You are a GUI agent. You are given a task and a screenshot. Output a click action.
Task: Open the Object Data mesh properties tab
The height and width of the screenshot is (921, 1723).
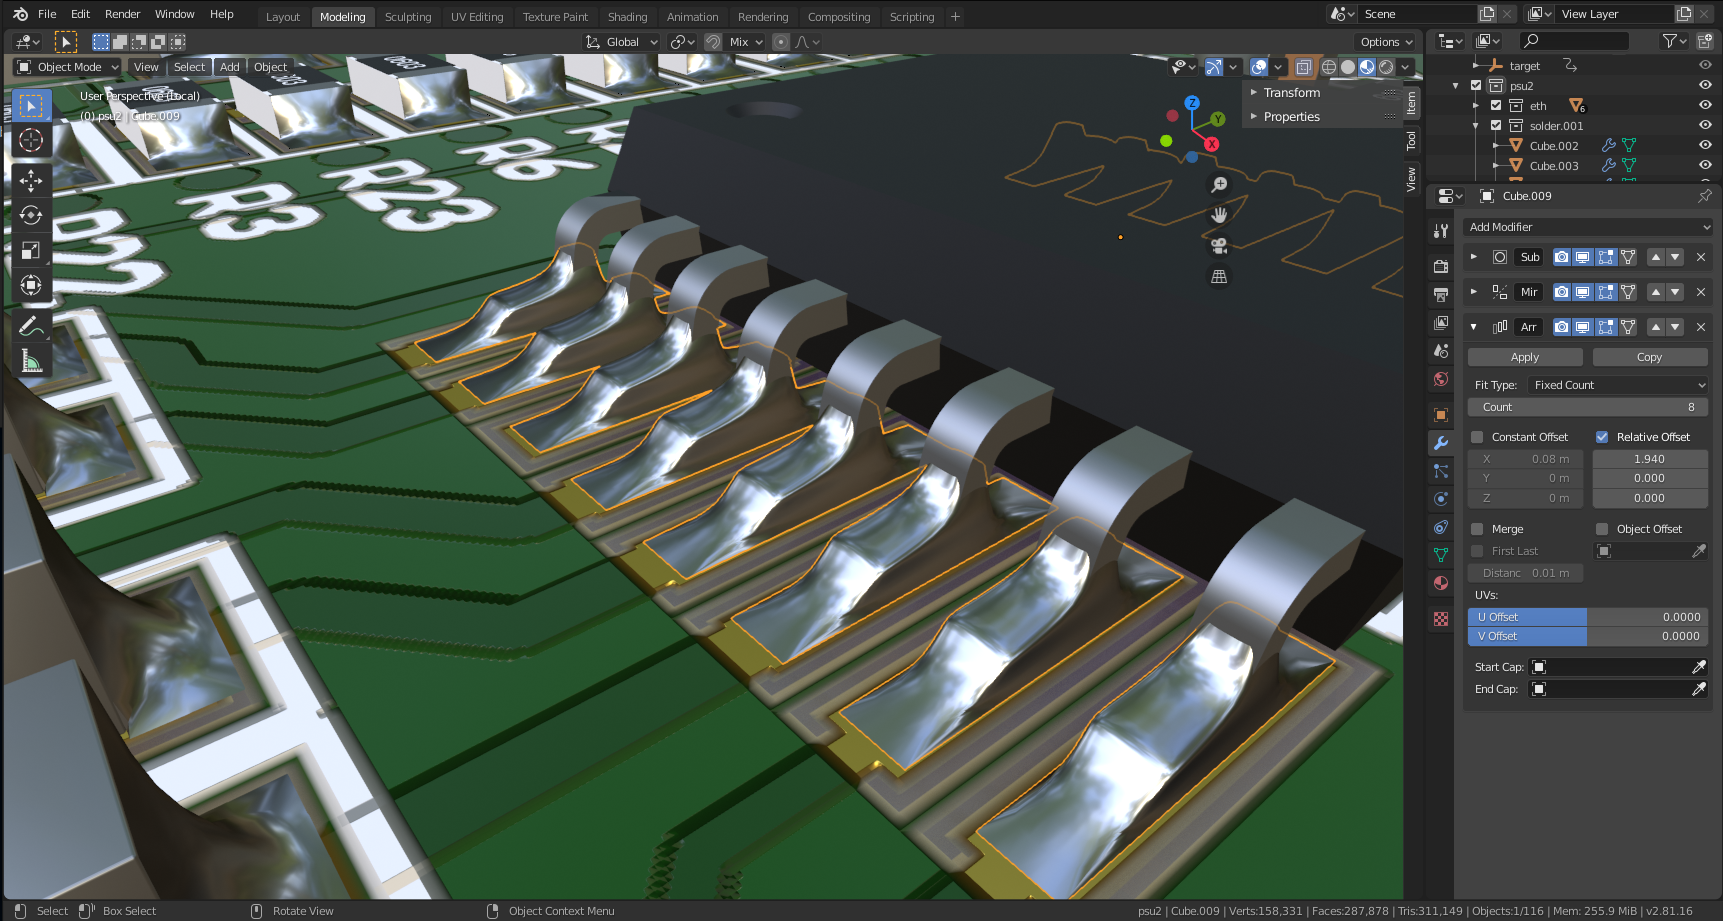(x=1441, y=555)
